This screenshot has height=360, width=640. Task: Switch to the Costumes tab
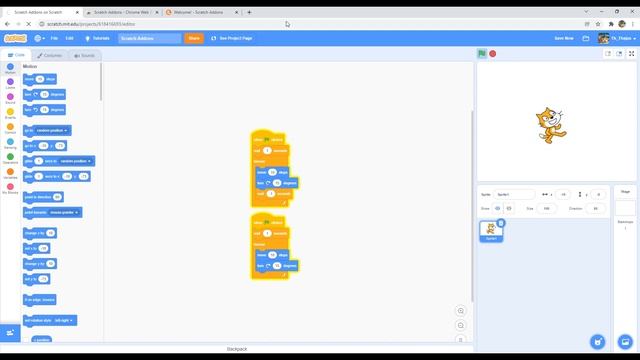pos(49,55)
